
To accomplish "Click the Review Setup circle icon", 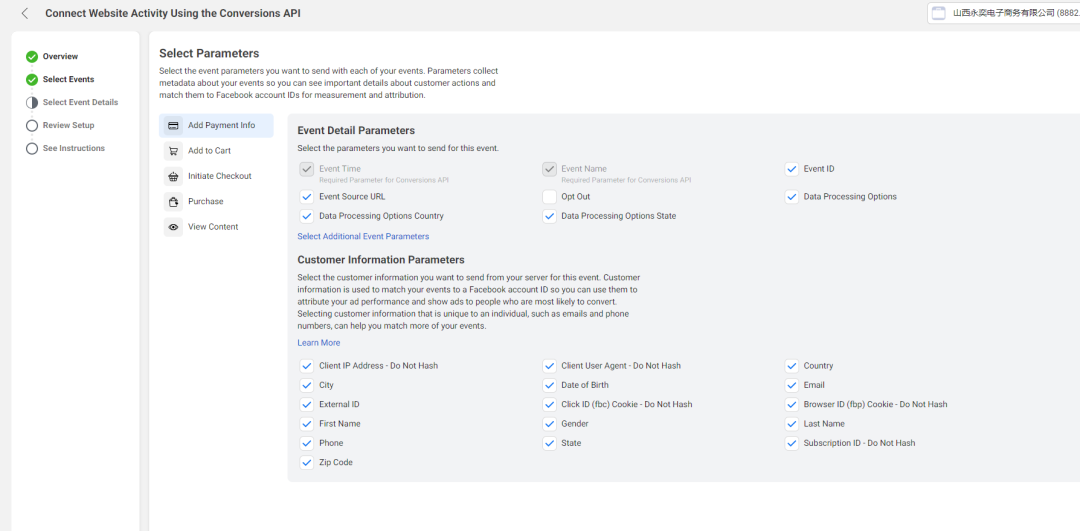I will (x=32, y=125).
